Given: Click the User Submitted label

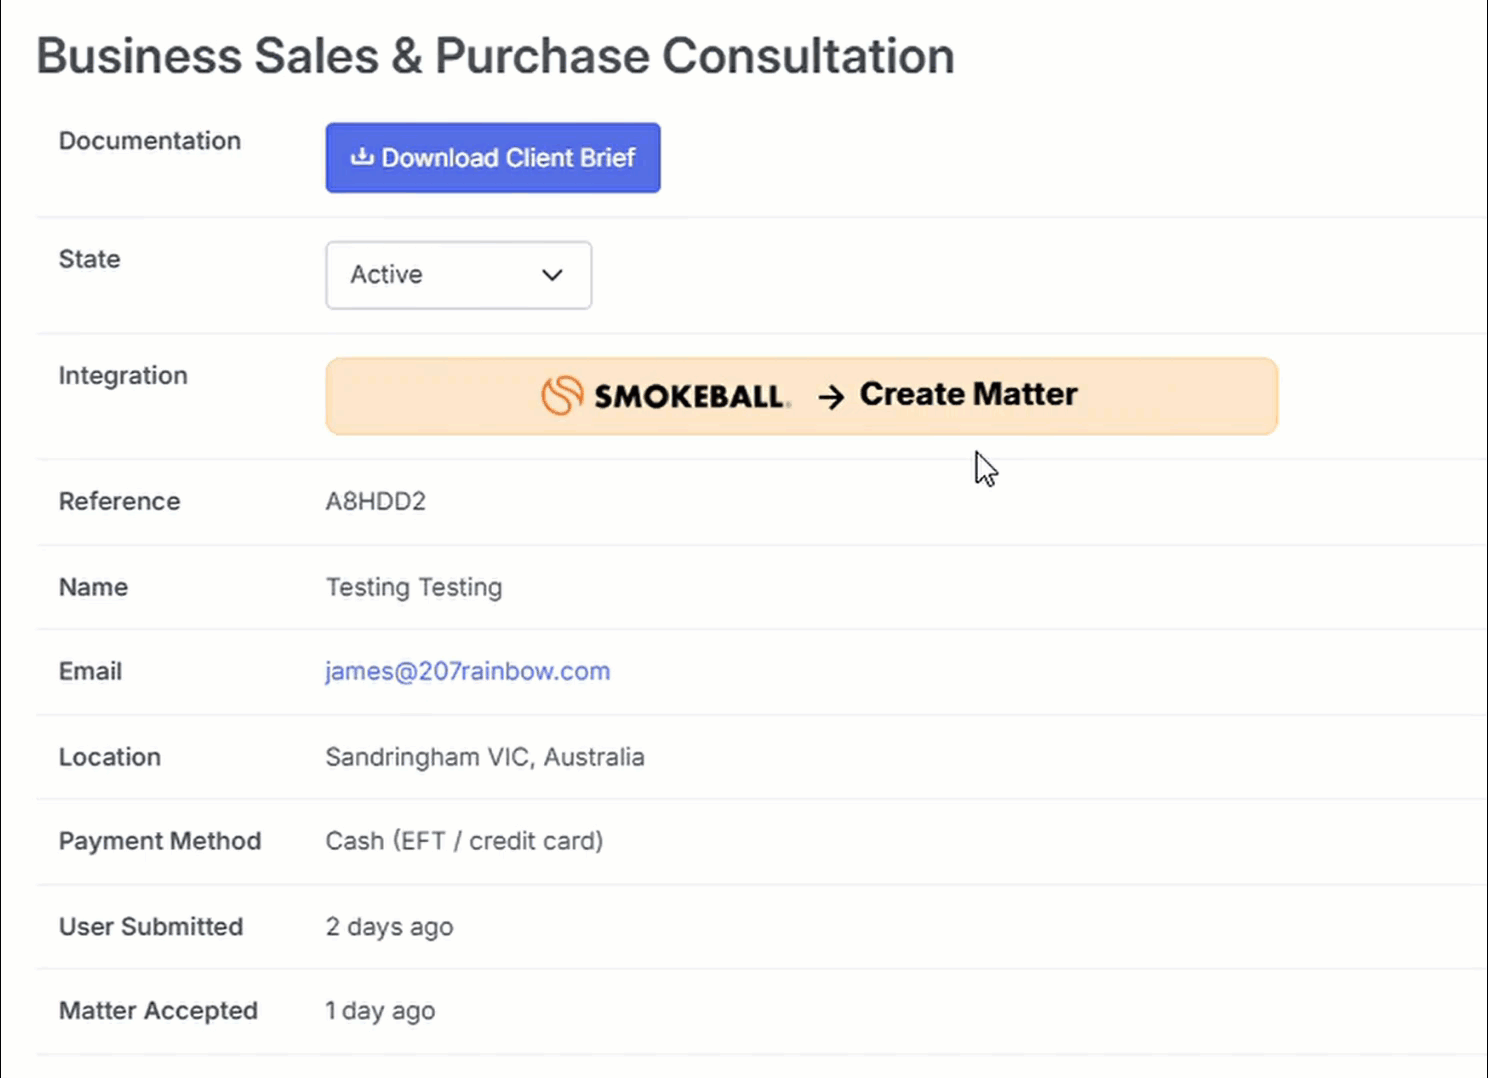Looking at the screenshot, I should [x=151, y=927].
